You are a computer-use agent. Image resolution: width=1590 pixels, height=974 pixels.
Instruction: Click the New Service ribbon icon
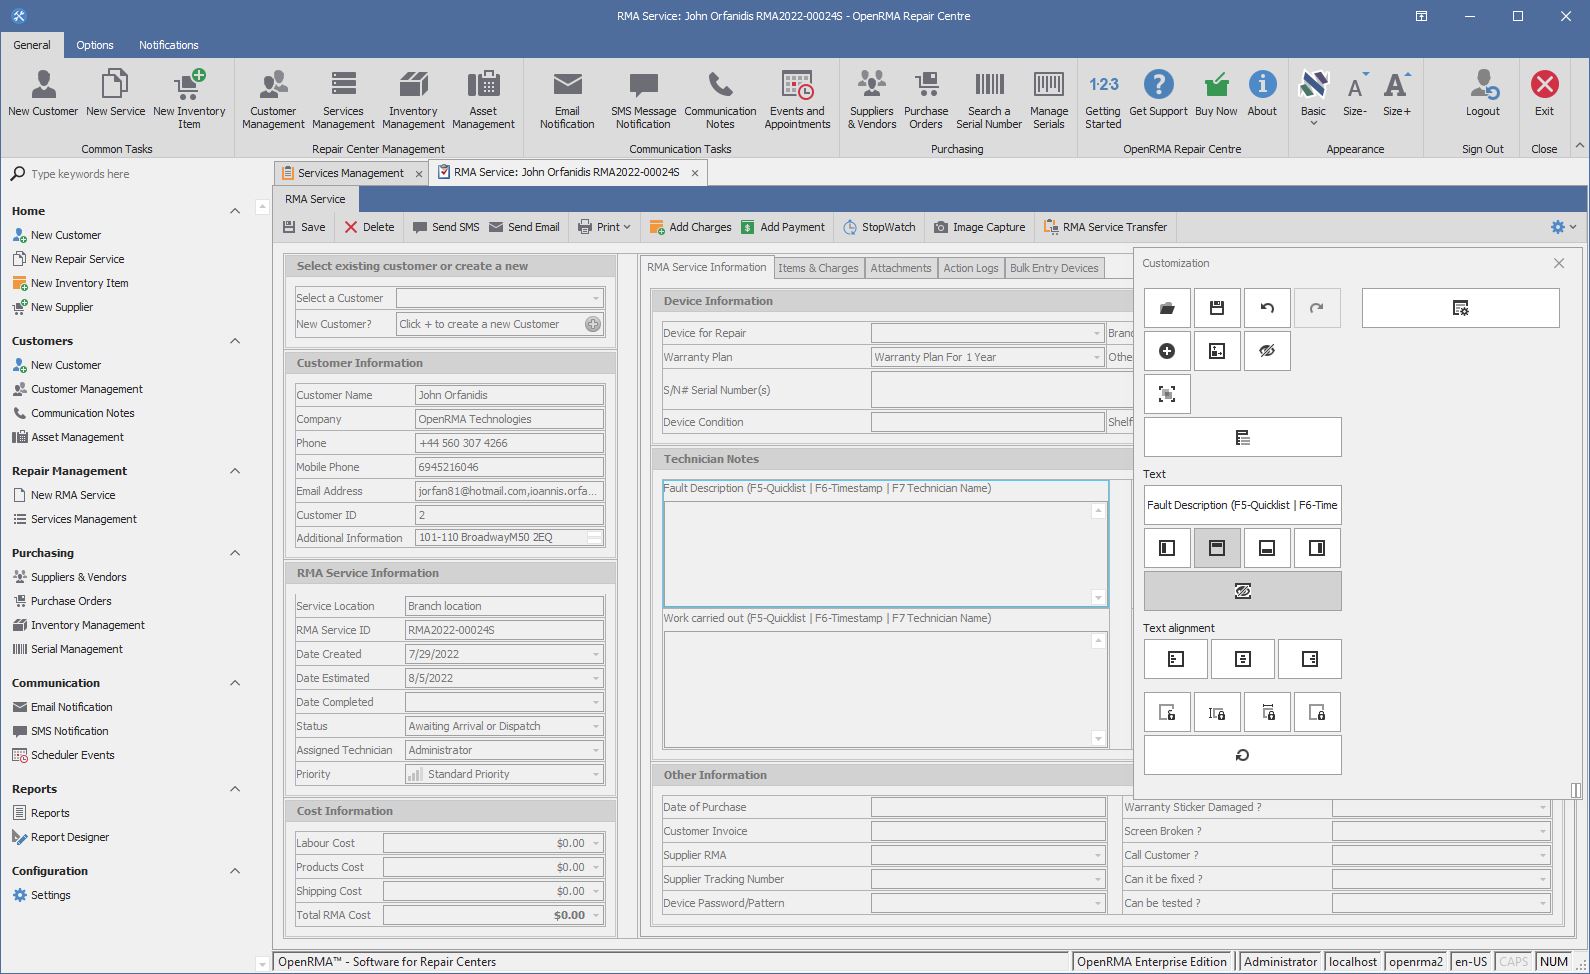(x=115, y=94)
